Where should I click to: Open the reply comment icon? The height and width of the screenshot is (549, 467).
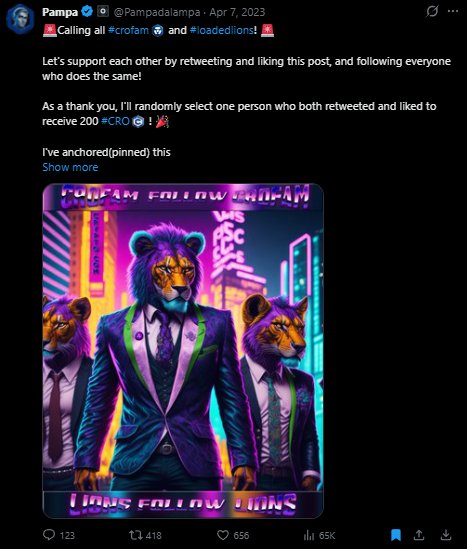49,535
